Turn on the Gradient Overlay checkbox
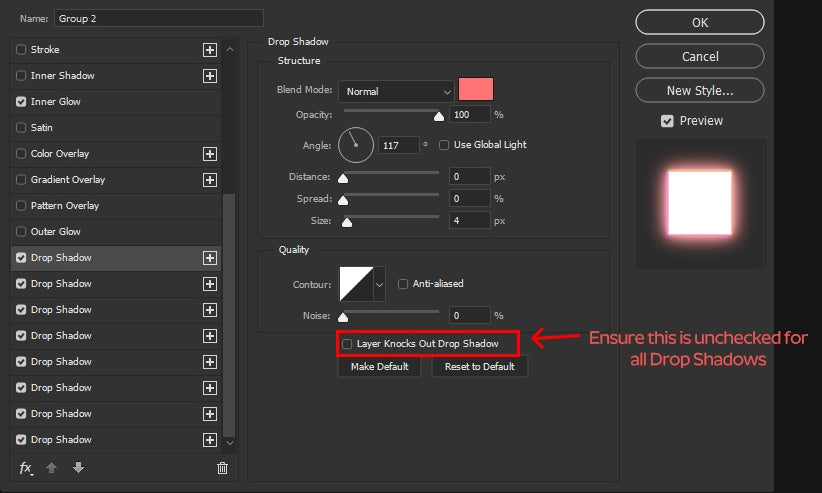Viewport: 822px width, 493px height. click(x=21, y=180)
